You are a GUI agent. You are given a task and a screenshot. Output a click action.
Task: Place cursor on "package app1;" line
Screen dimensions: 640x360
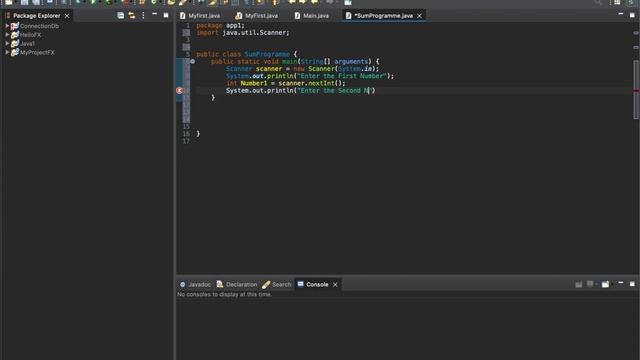pos(220,25)
